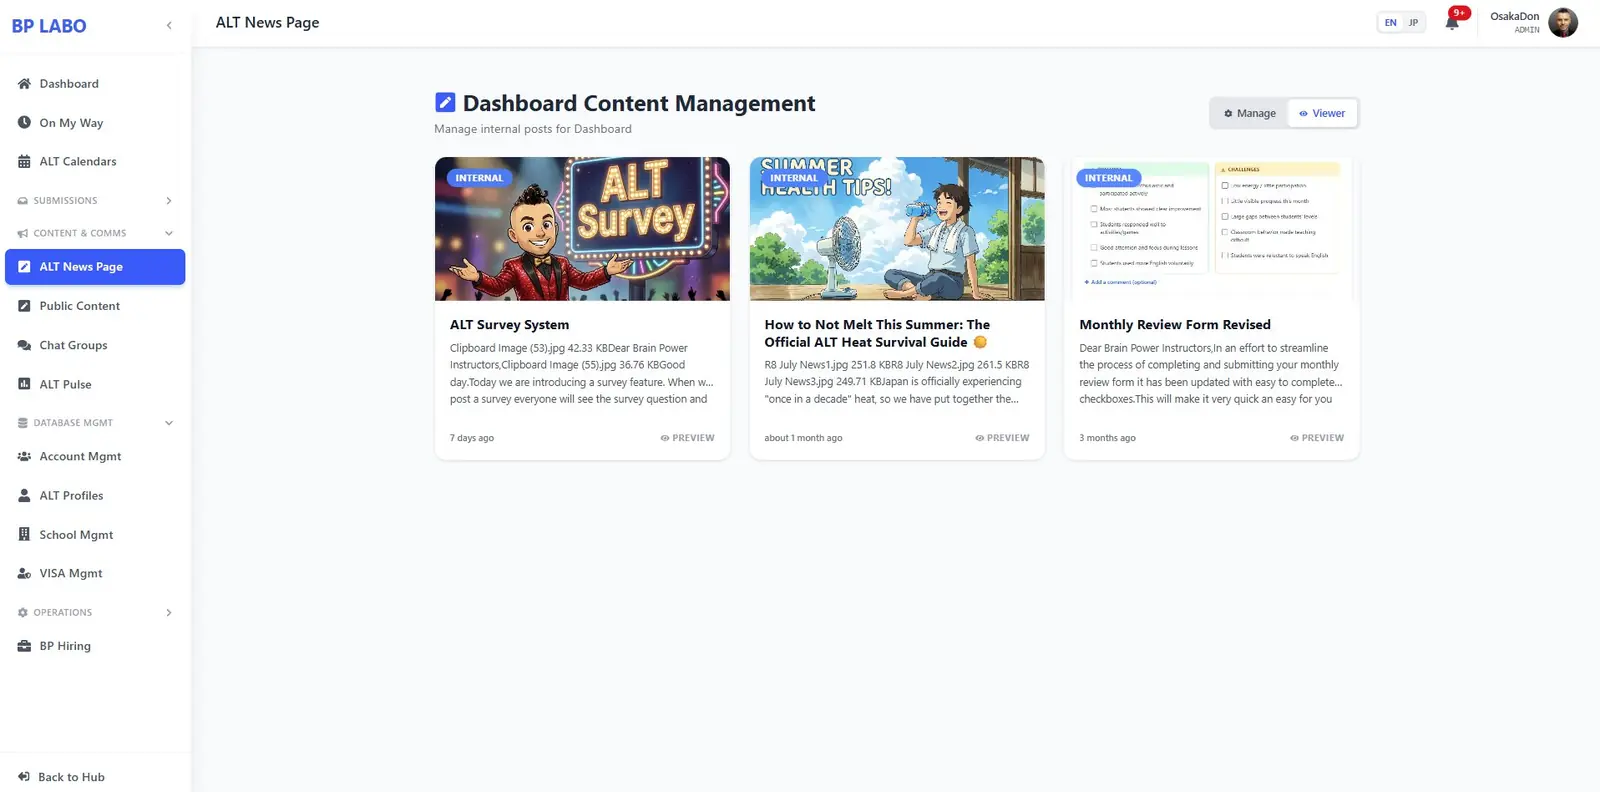Click INTERNAL badge on ALT Survey card

[x=479, y=178]
